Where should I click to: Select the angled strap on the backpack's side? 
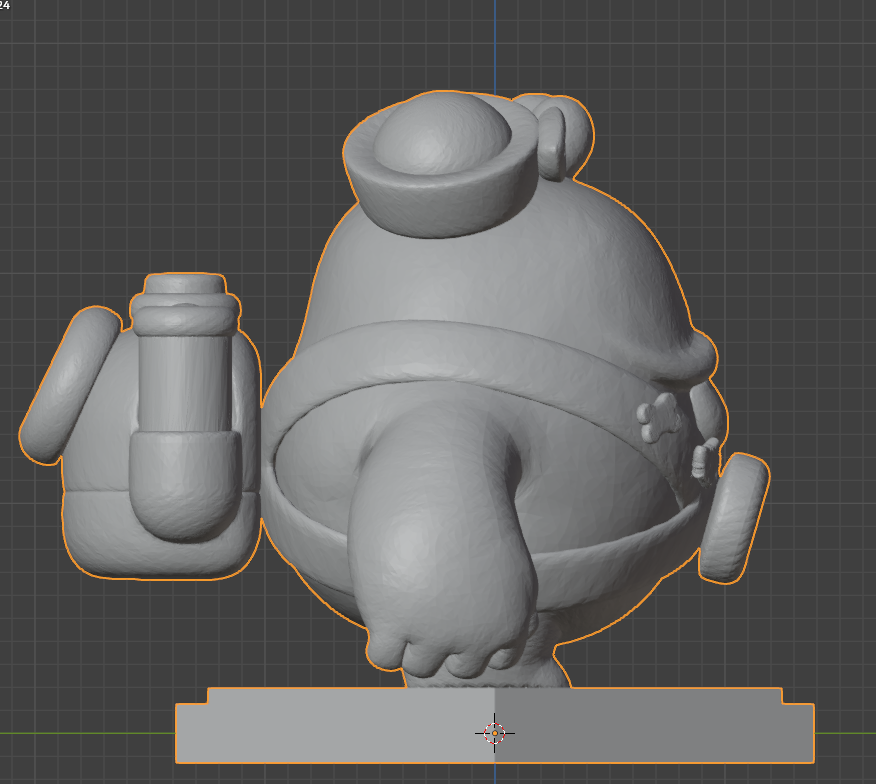(70, 385)
